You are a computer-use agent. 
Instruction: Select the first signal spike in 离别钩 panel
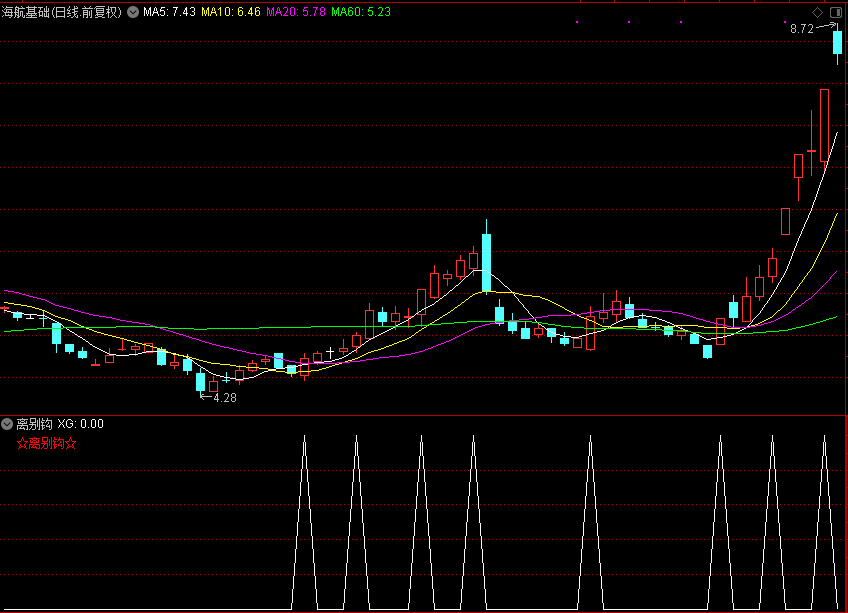point(303,520)
